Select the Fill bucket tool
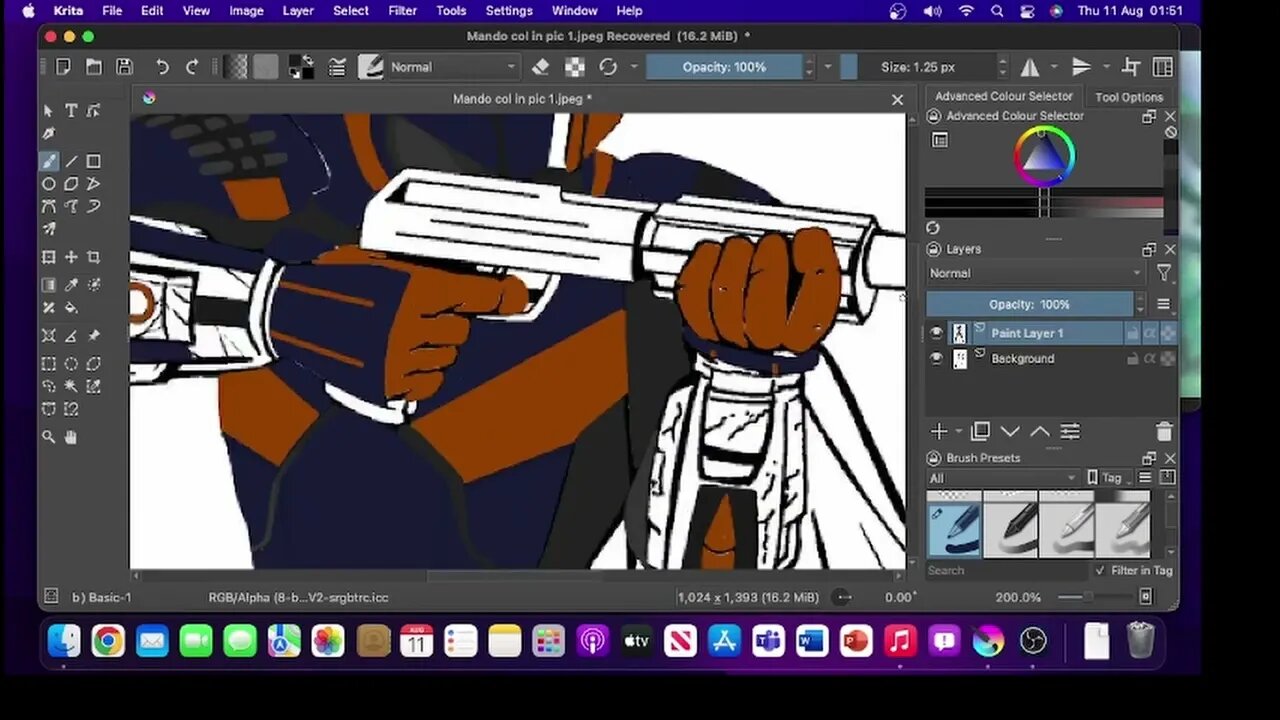Image resolution: width=1280 pixels, height=720 pixels. pyautogui.click(x=71, y=307)
